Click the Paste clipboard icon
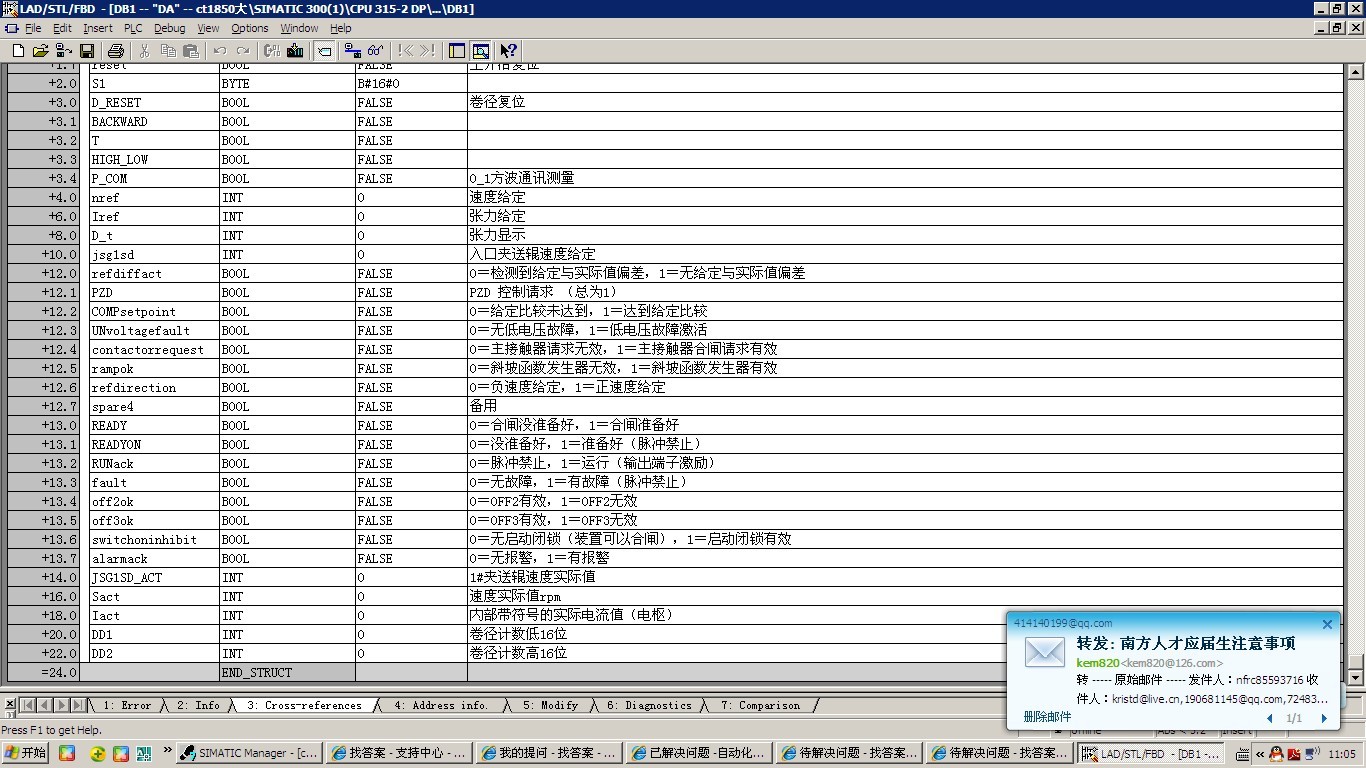Image resolution: width=1366 pixels, height=768 pixels. click(191, 50)
